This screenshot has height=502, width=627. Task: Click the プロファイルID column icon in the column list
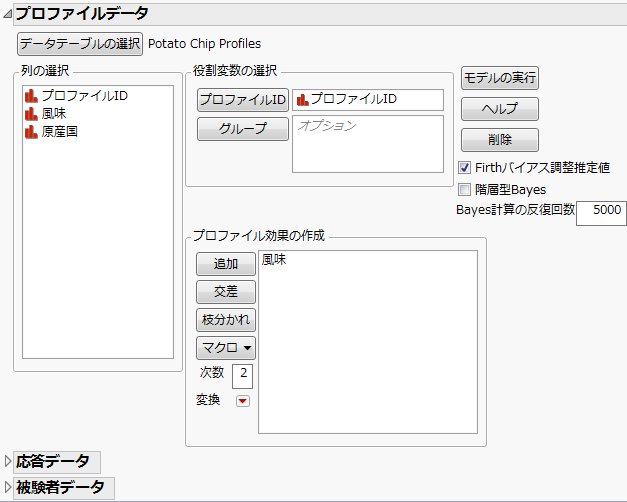tap(30, 96)
